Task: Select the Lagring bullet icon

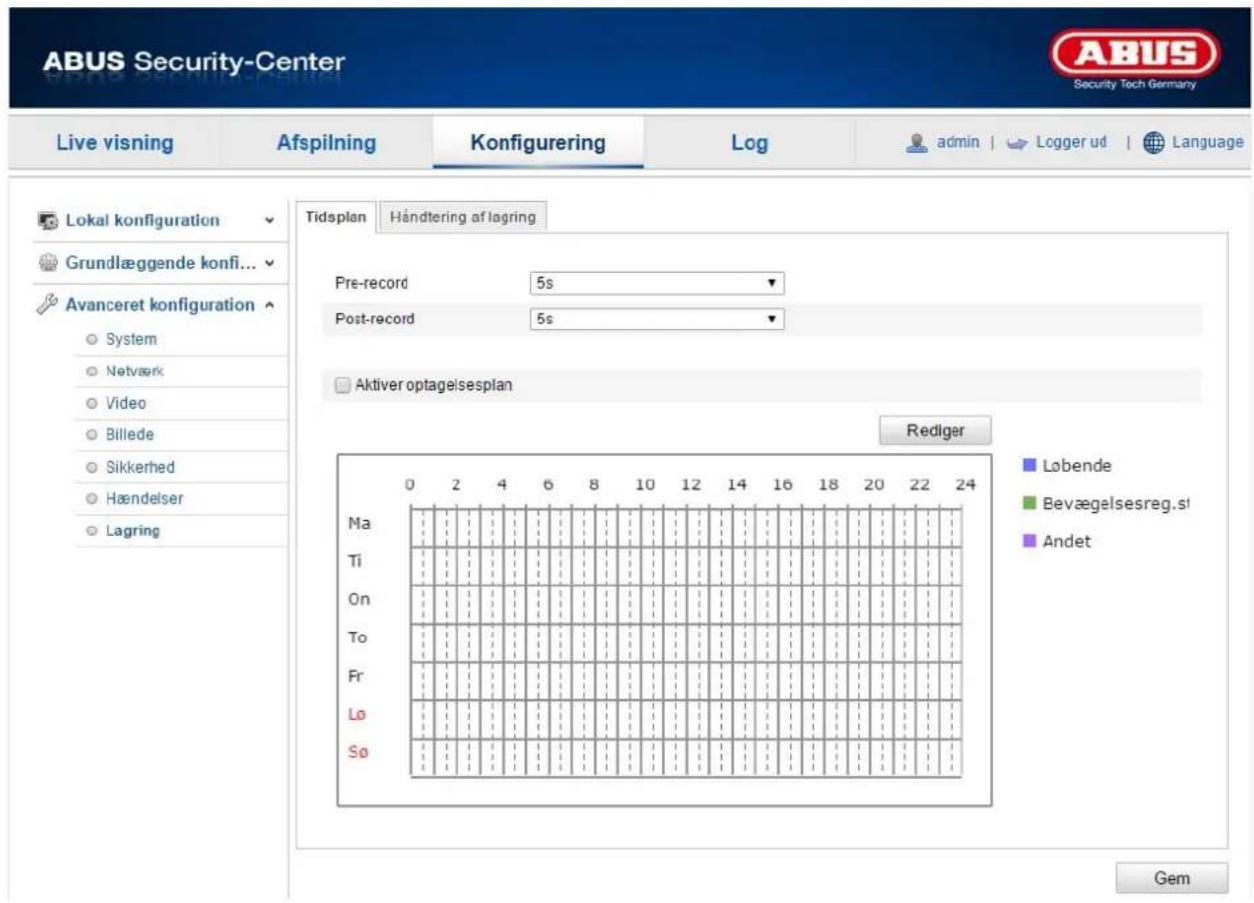Action: pos(92,530)
